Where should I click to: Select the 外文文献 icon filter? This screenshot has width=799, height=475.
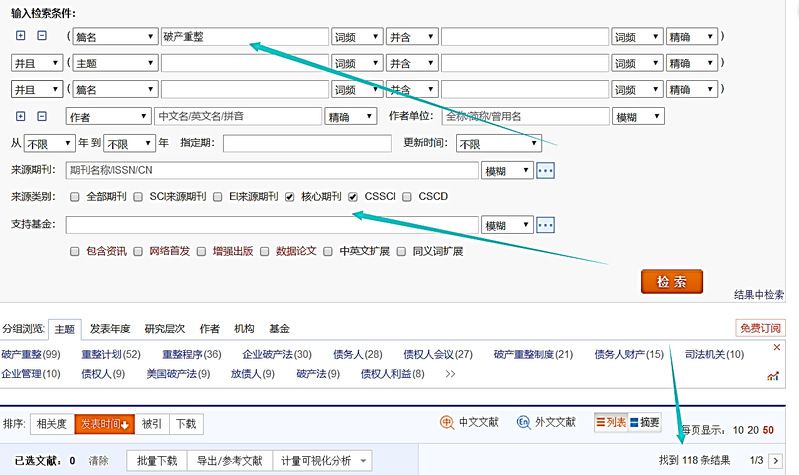[x=546, y=422]
